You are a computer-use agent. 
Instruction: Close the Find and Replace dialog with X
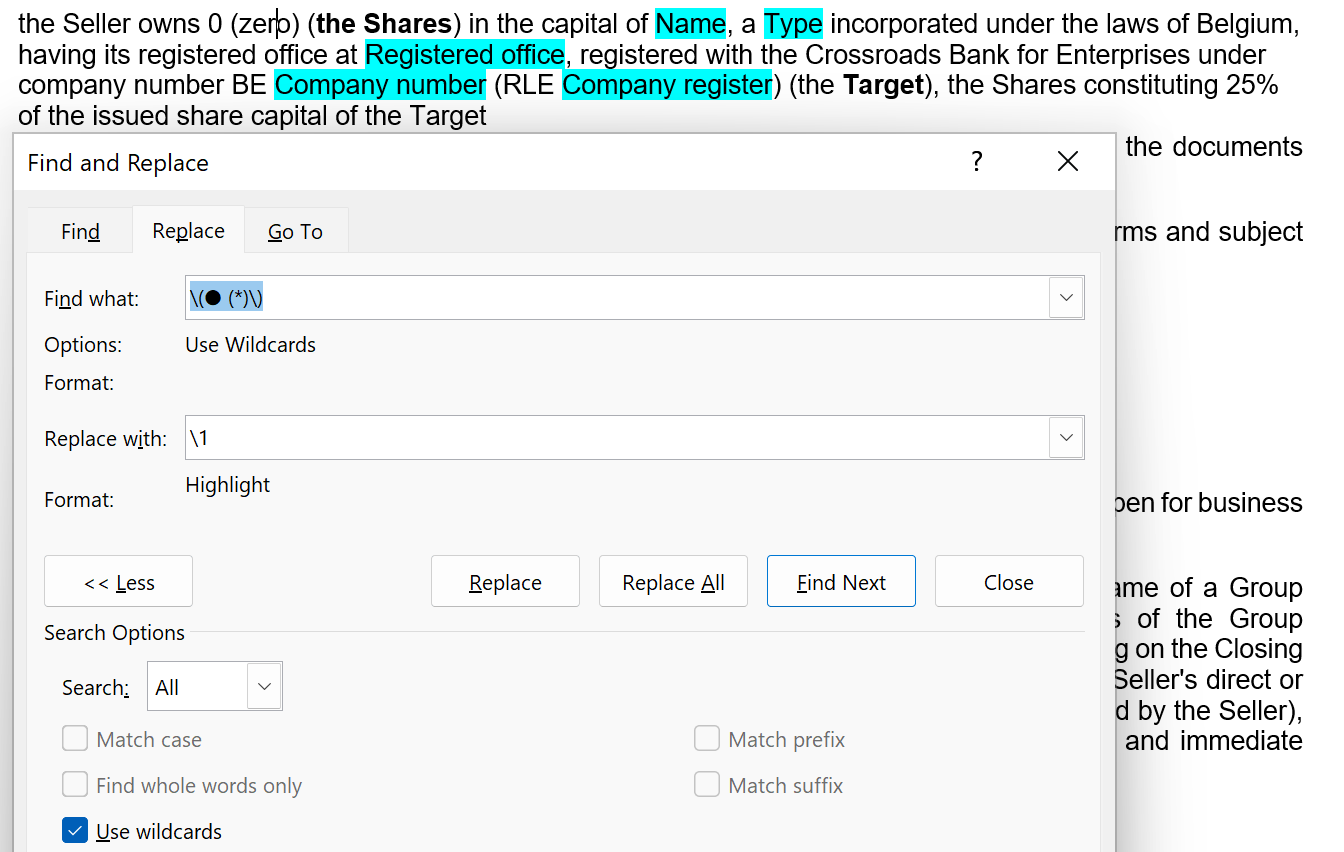click(x=1067, y=162)
